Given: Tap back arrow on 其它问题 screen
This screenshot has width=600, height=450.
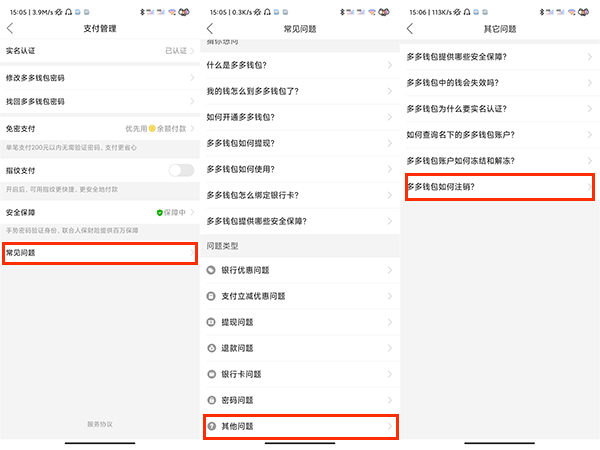Looking at the screenshot, I should point(410,28).
